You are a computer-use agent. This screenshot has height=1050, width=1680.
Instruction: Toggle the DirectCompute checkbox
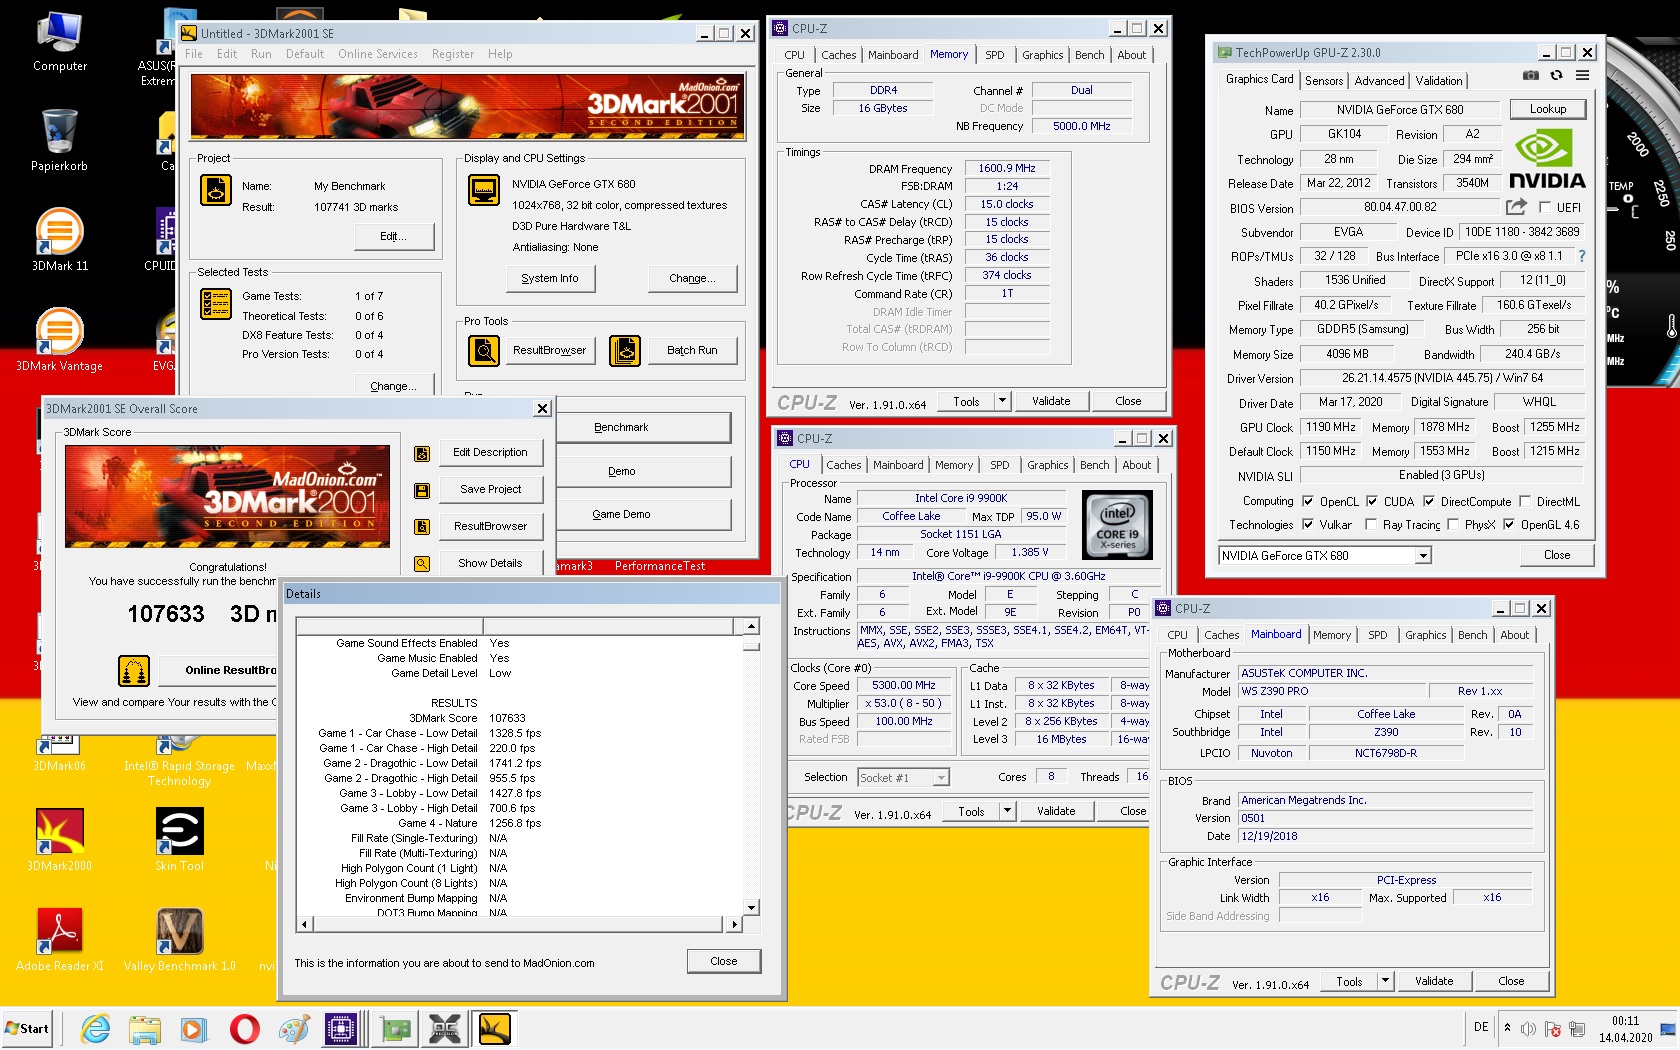1429,501
